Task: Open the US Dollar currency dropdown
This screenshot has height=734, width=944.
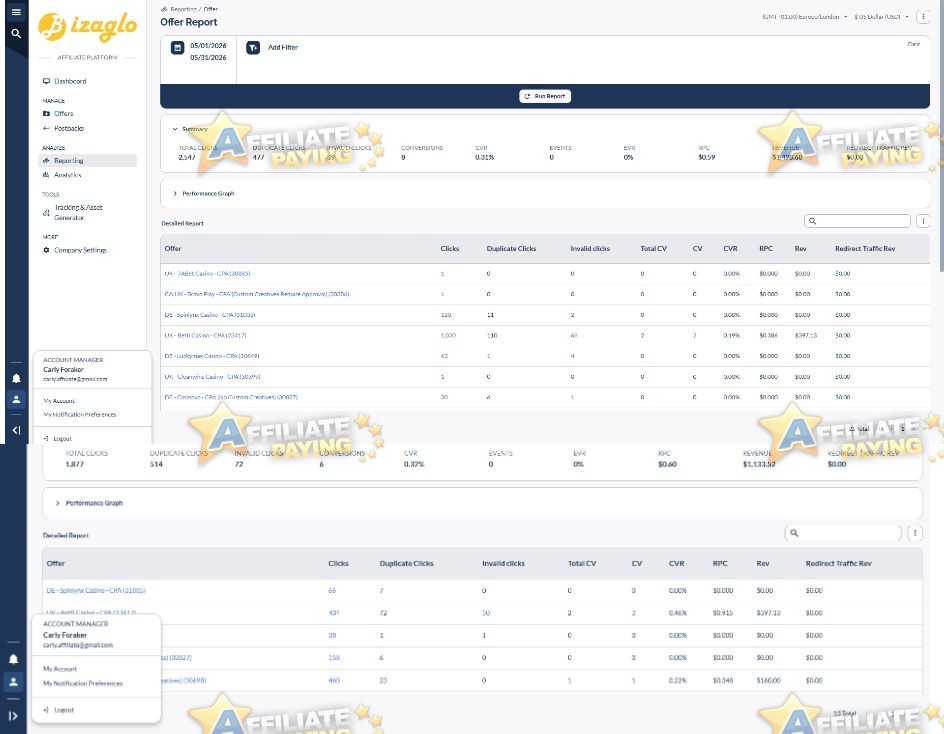Action: (881, 17)
